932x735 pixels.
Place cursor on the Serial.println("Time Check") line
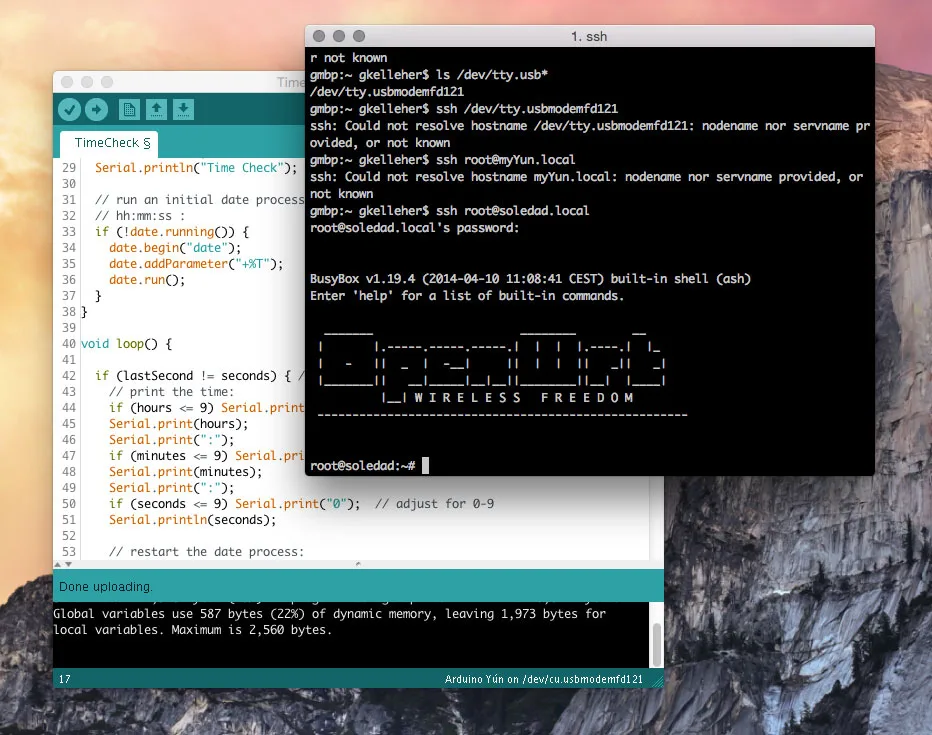point(200,167)
